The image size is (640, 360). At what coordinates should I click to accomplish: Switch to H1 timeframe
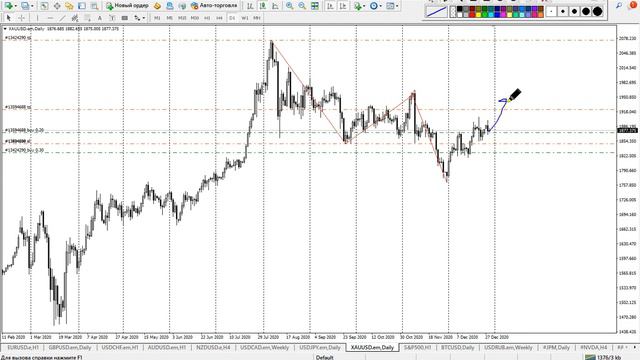(207, 18)
